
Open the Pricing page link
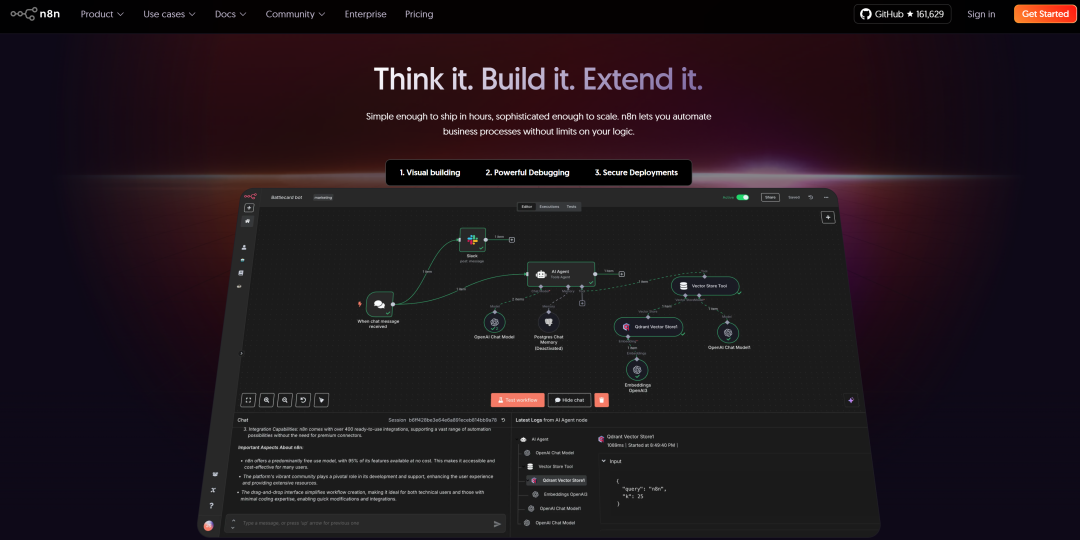click(x=419, y=14)
